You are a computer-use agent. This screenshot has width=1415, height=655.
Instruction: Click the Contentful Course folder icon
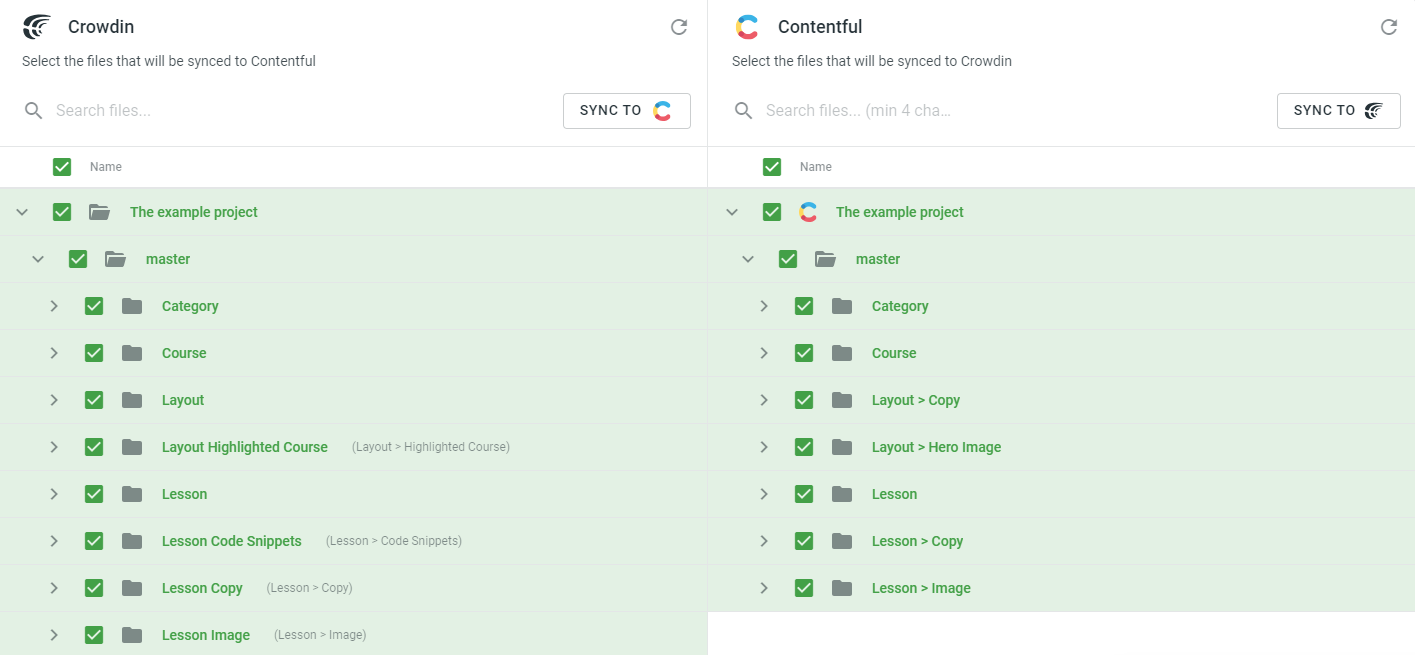842,353
